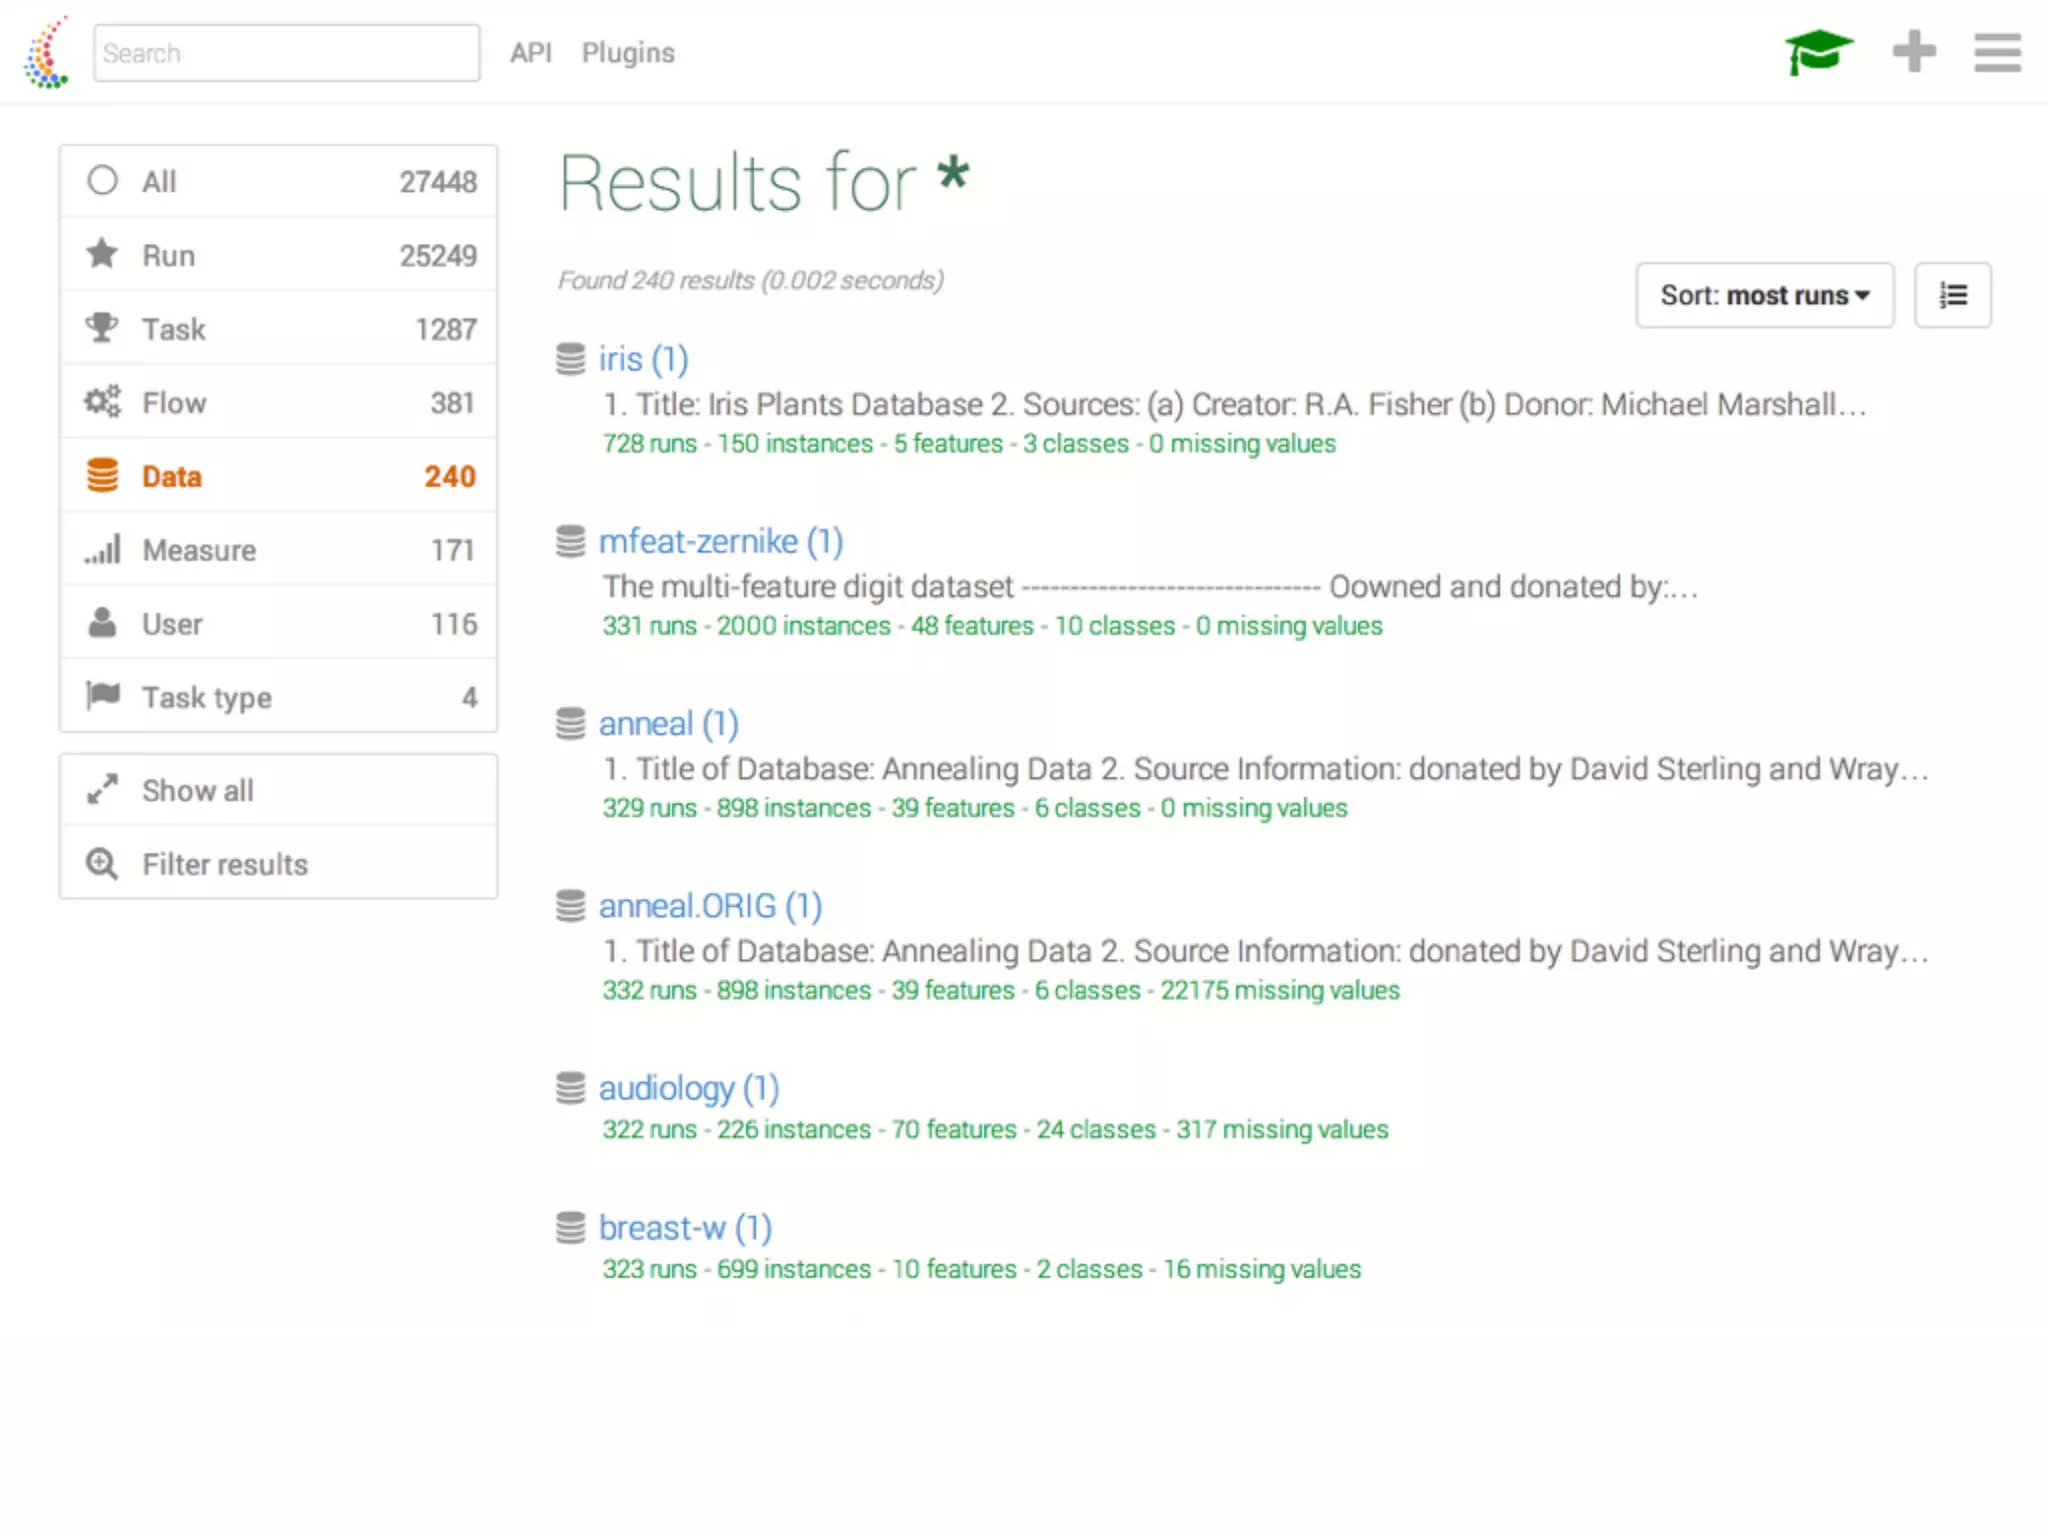Click the OpenML logo icon

pyautogui.click(x=47, y=52)
